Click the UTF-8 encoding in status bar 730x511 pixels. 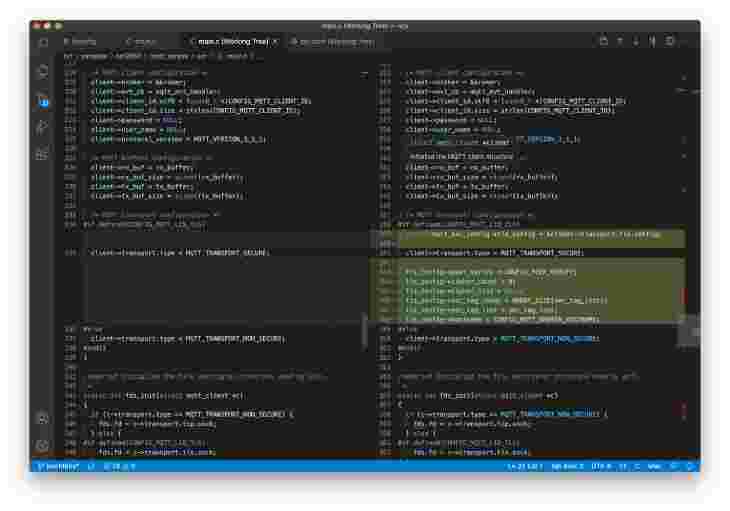point(601,466)
